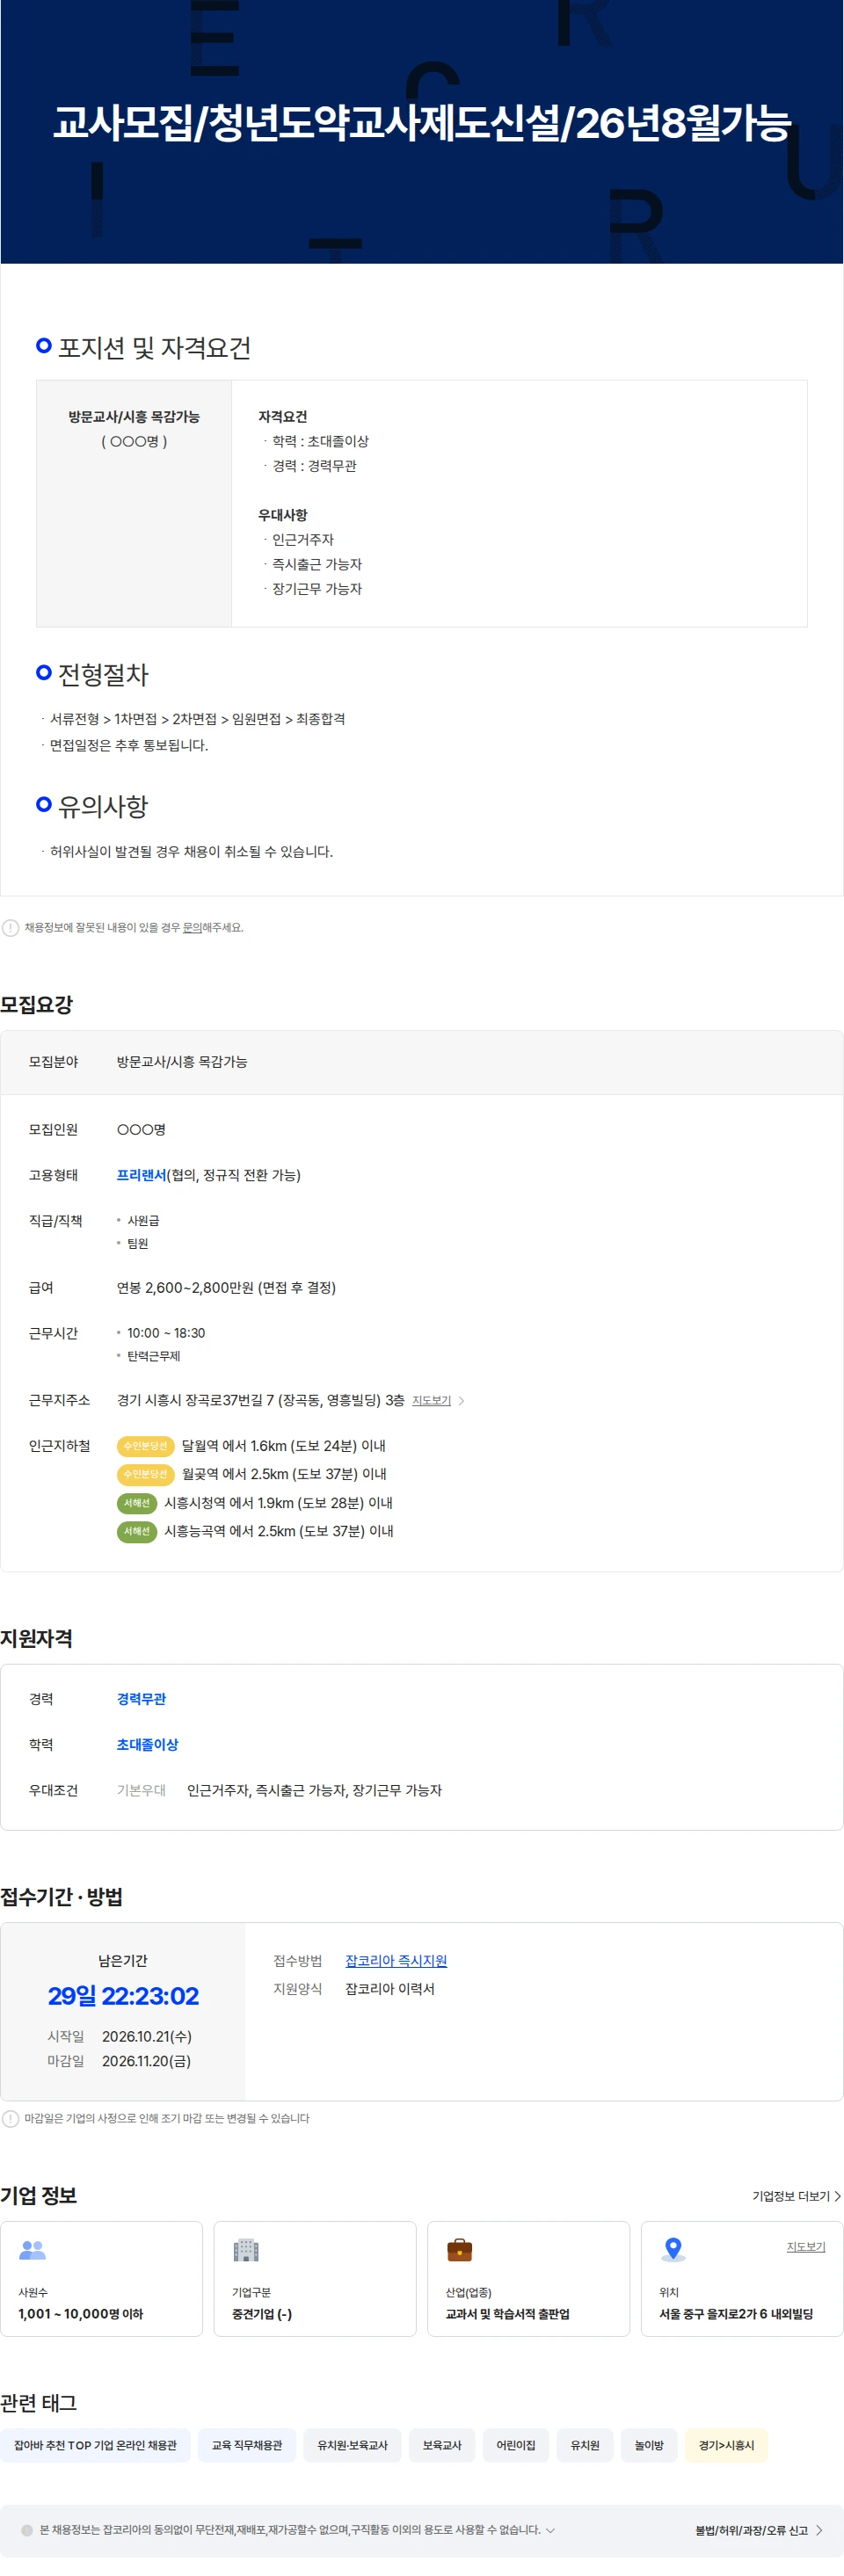
Task: Click the company type building icon
Action: pyautogui.click(x=246, y=2250)
